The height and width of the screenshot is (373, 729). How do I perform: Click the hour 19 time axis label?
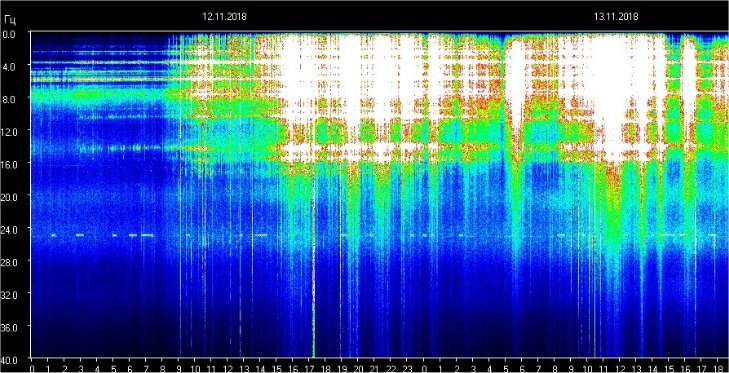click(x=341, y=368)
